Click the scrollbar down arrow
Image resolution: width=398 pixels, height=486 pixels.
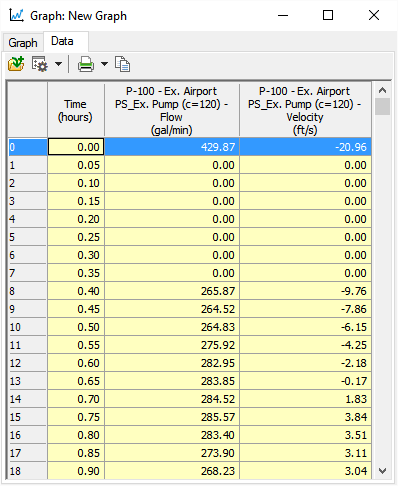[x=382, y=471]
